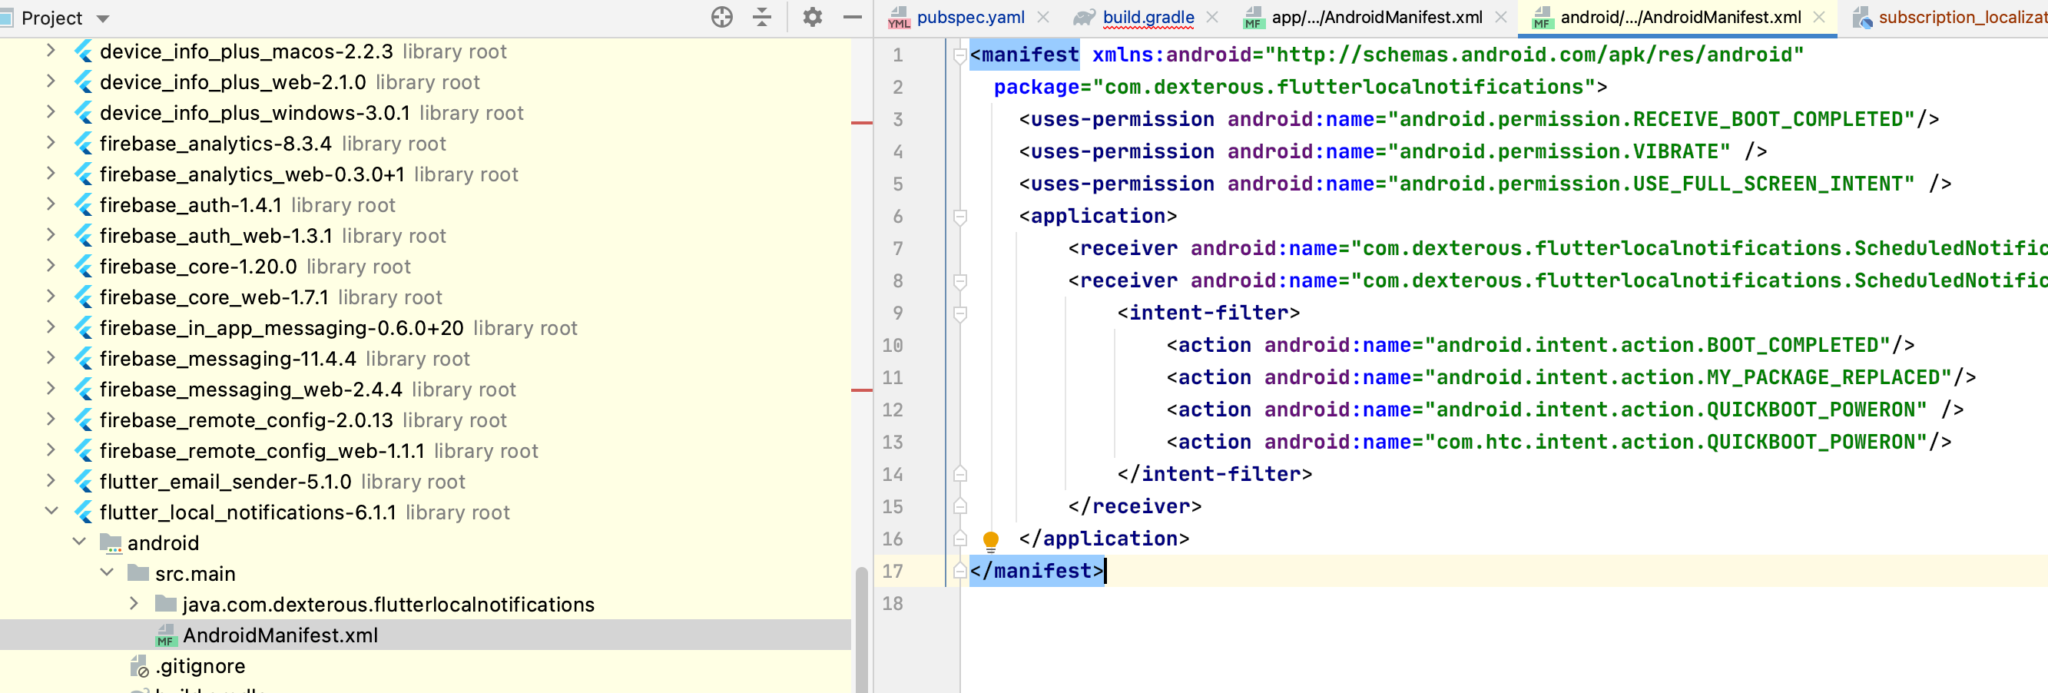Screen dimensions: 2048x693
Task: Expand firebase_messaging-11.4.4 library
Action: 51,358
